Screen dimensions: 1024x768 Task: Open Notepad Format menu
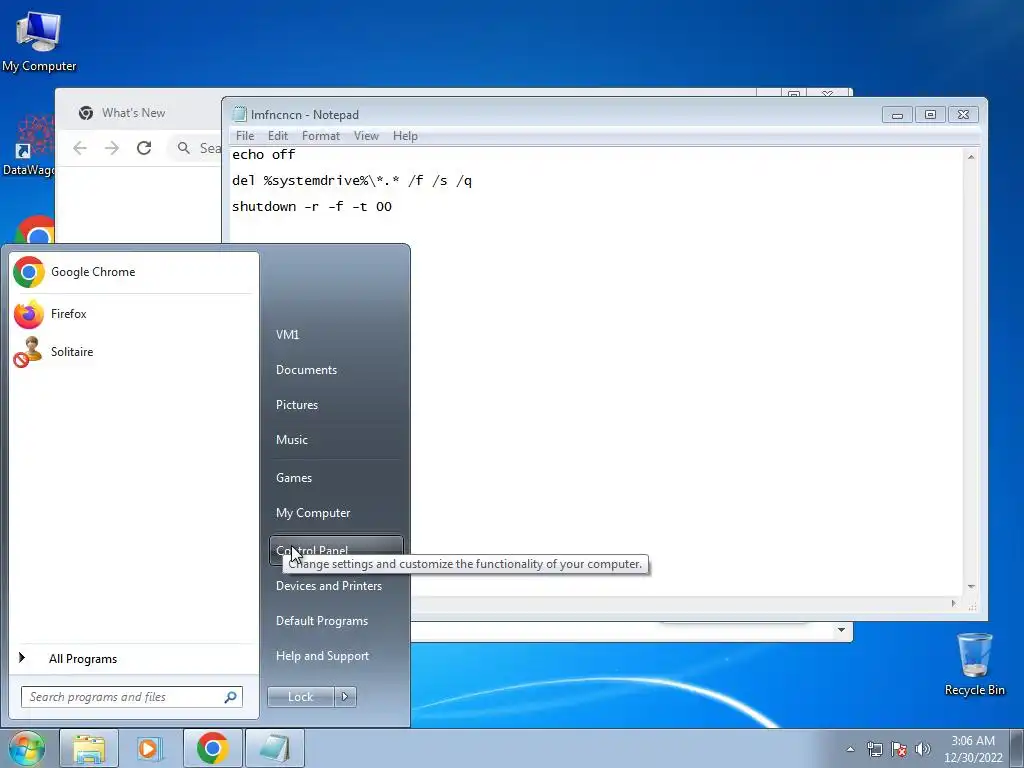321,136
